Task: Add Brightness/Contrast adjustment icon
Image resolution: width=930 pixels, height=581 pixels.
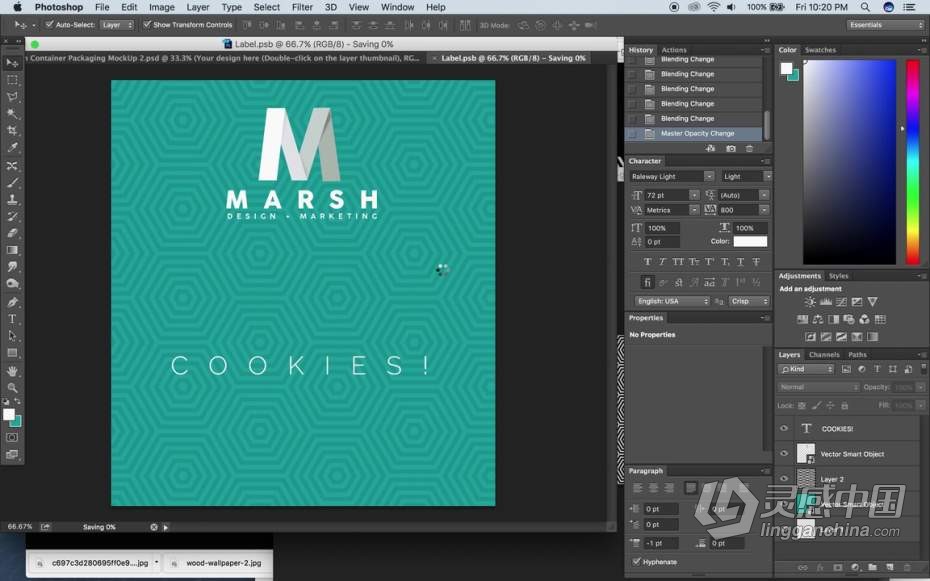Action: click(x=810, y=302)
